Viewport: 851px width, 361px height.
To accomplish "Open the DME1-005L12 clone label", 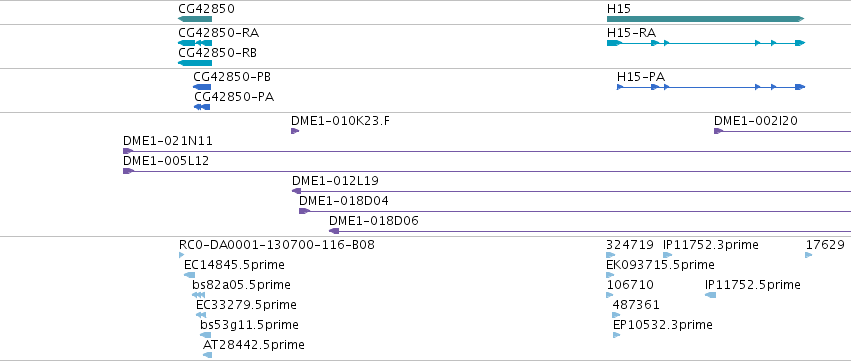I will [166, 161].
